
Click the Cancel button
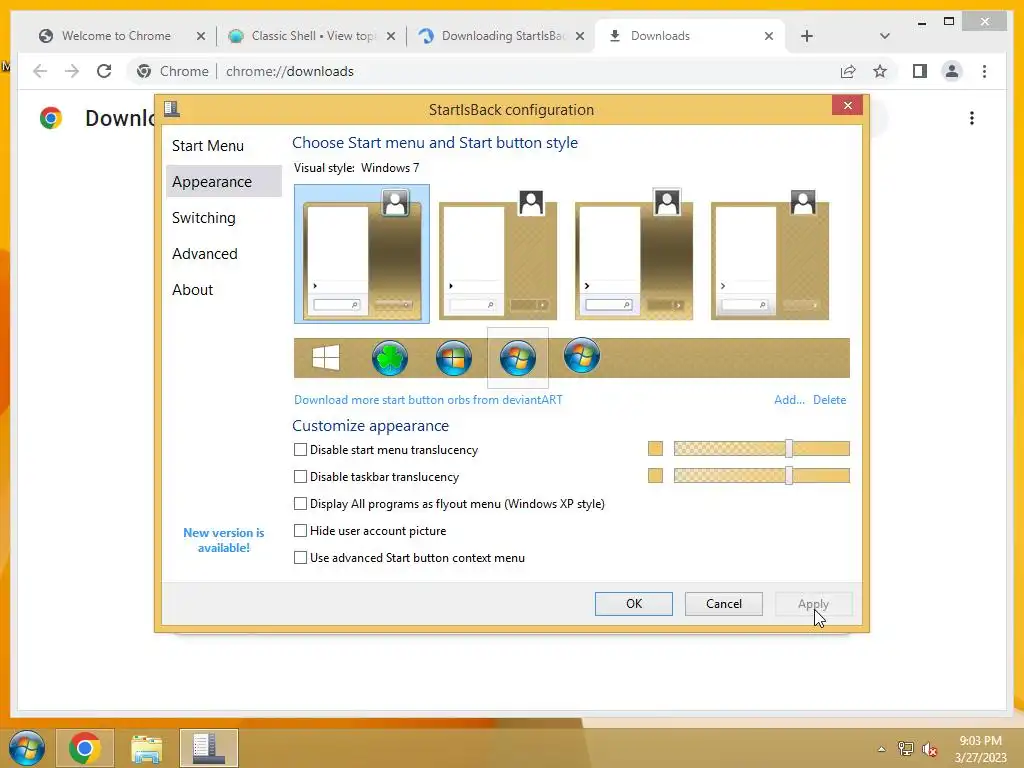[x=724, y=603]
